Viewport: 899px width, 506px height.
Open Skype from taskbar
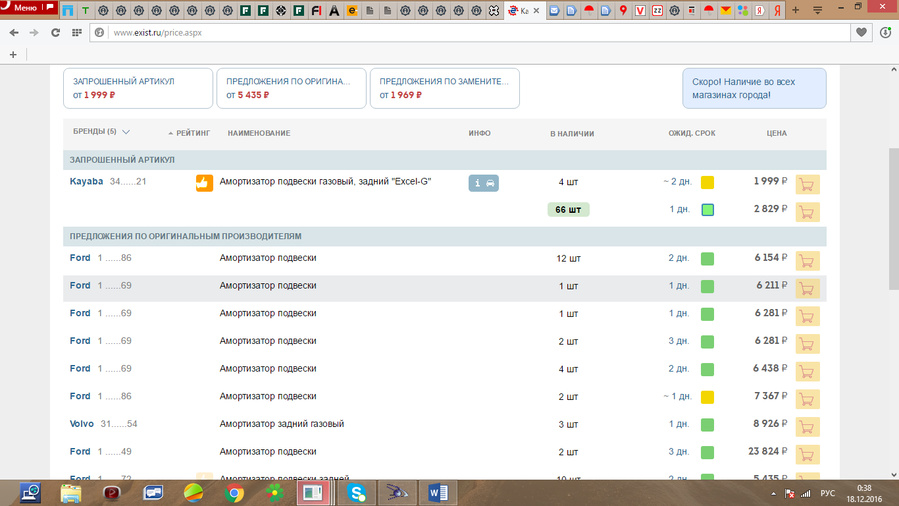tap(356, 493)
